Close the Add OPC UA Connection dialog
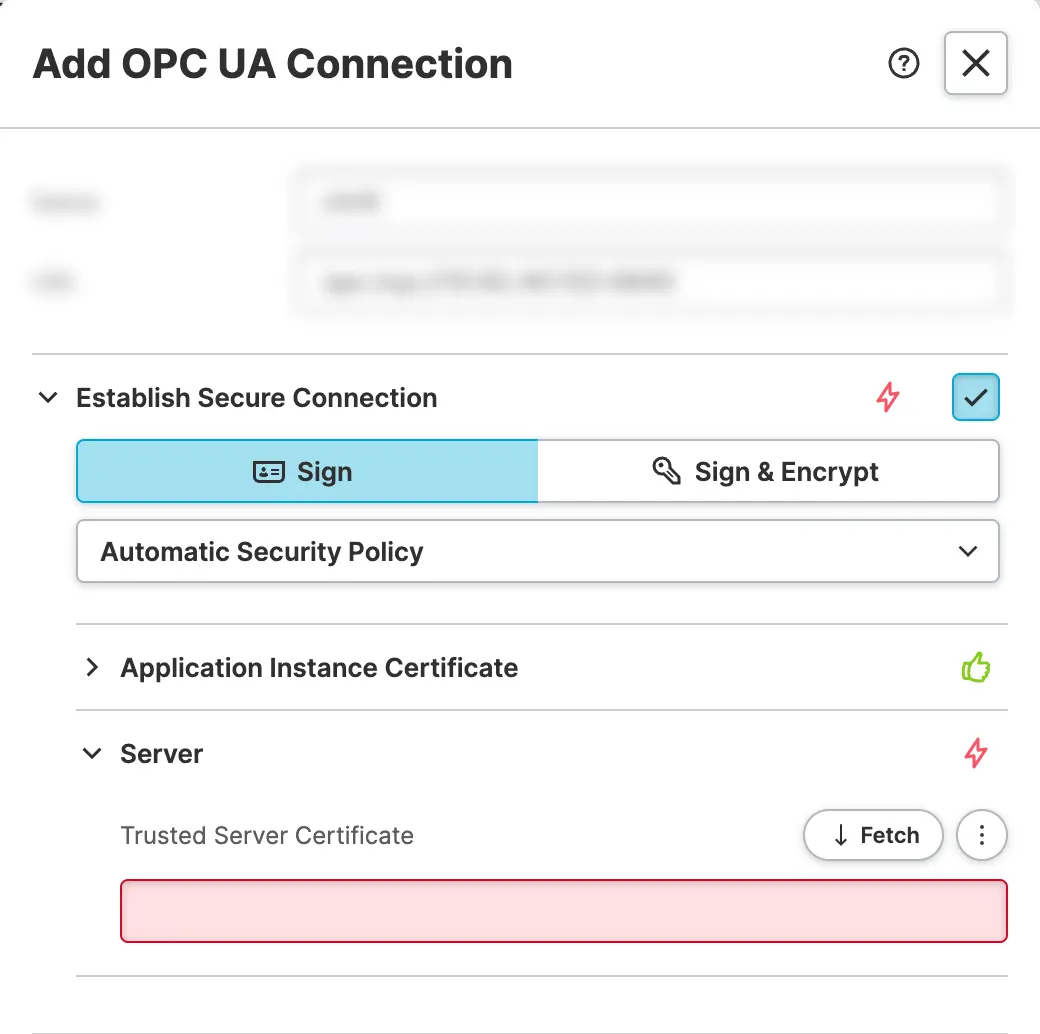 pyautogui.click(x=975, y=64)
